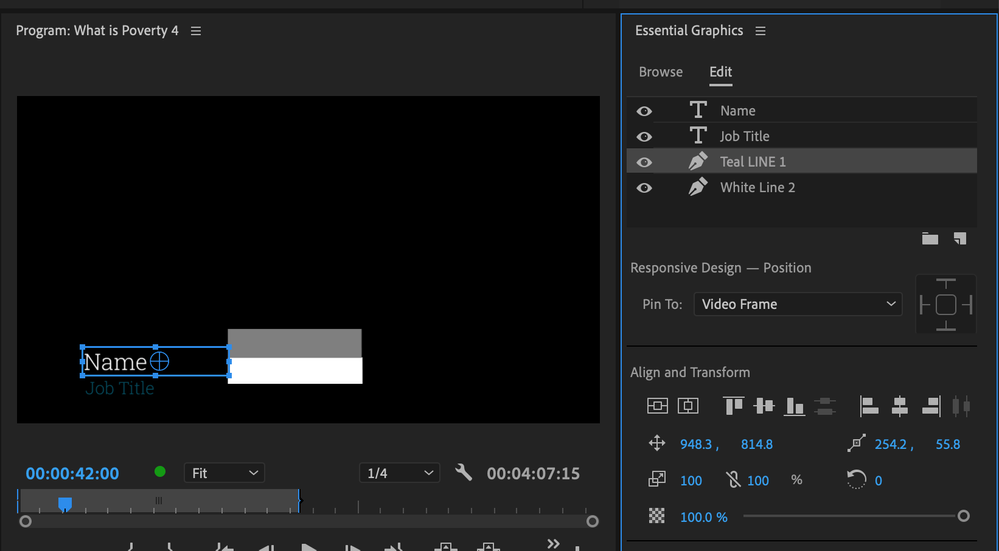Click the right zoom scroll bar handle

pyautogui.click(x=593, y=521)
